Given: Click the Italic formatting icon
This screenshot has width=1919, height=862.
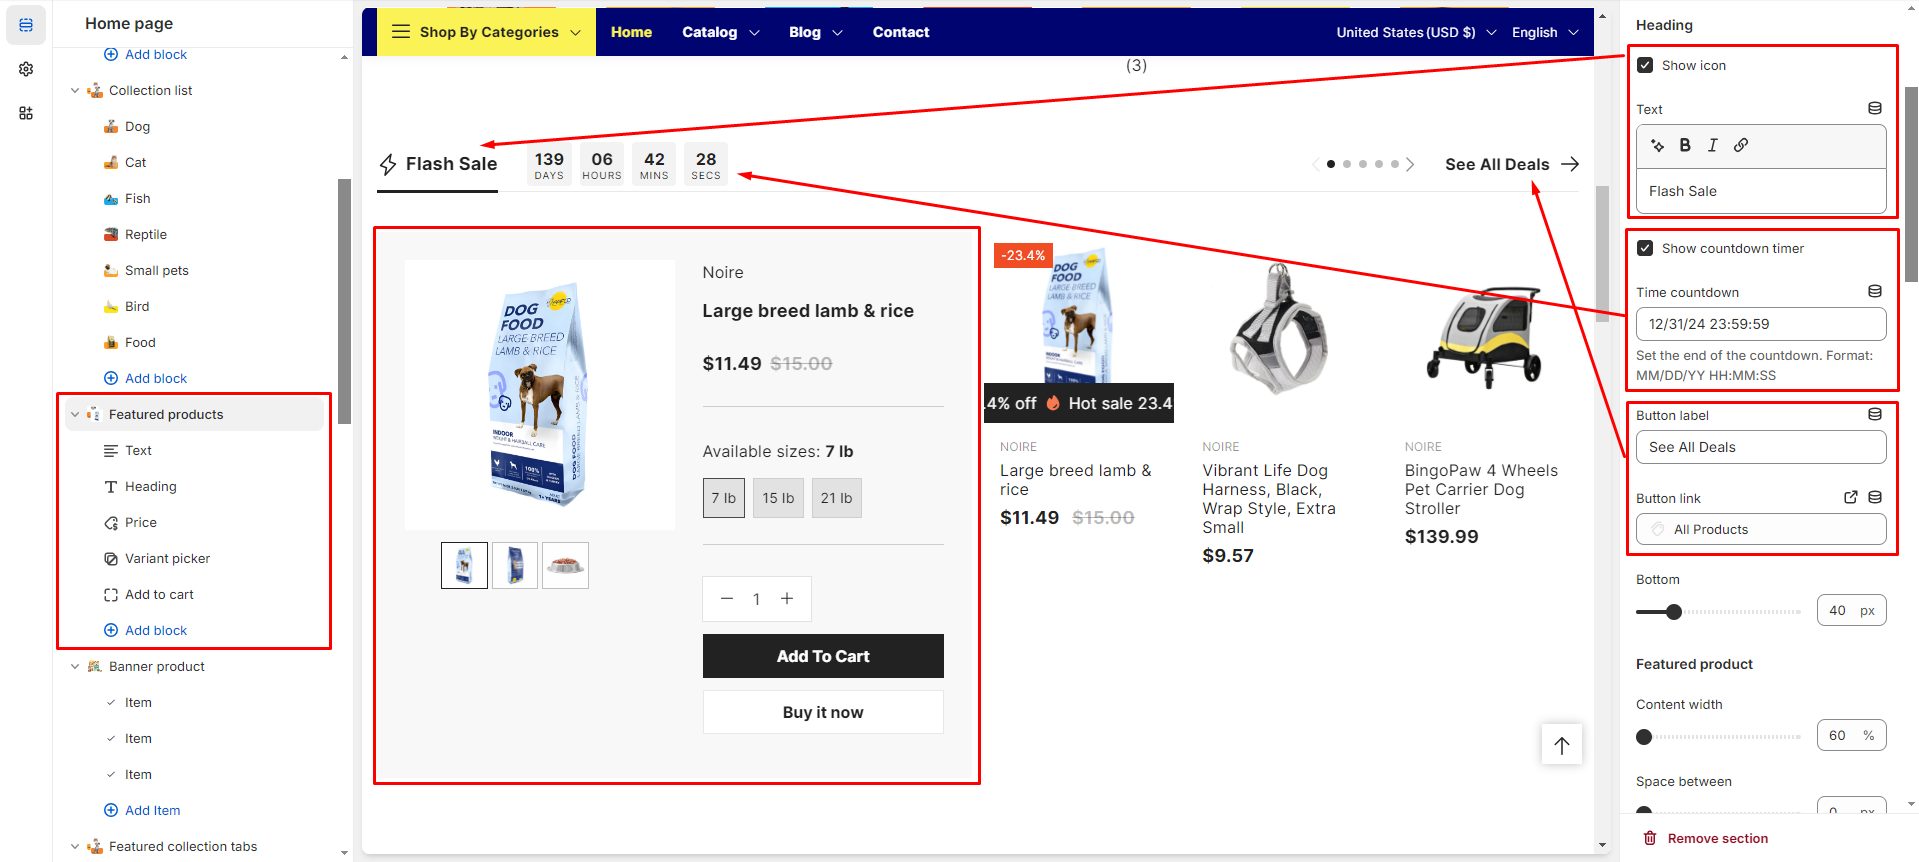Looking at the screenshot, I should point(1712,145).
